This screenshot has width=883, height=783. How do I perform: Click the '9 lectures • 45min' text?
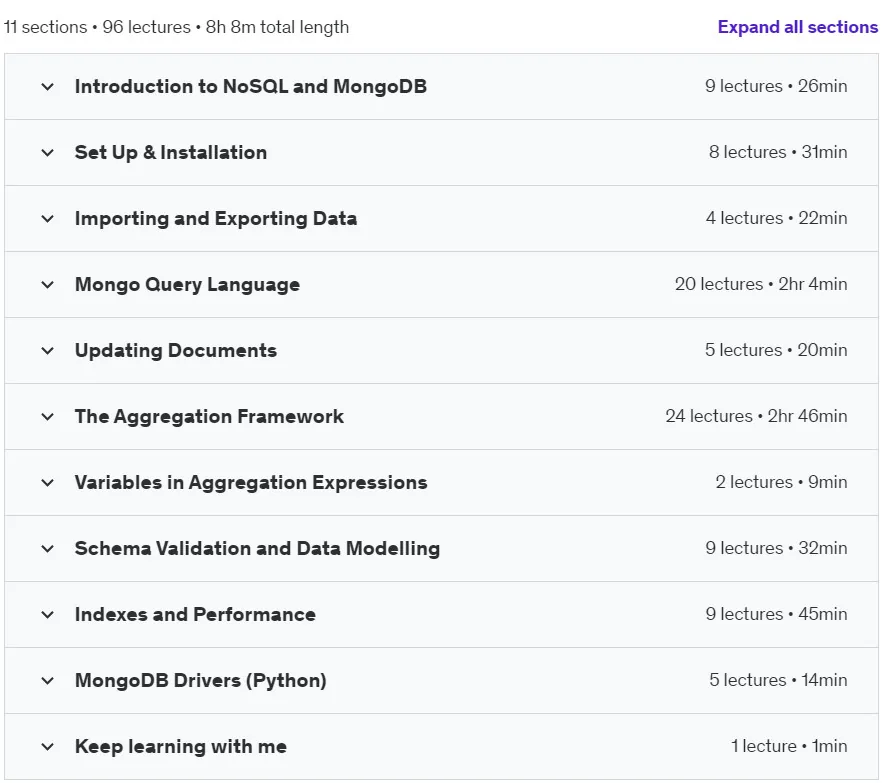[x=776, y=613]
